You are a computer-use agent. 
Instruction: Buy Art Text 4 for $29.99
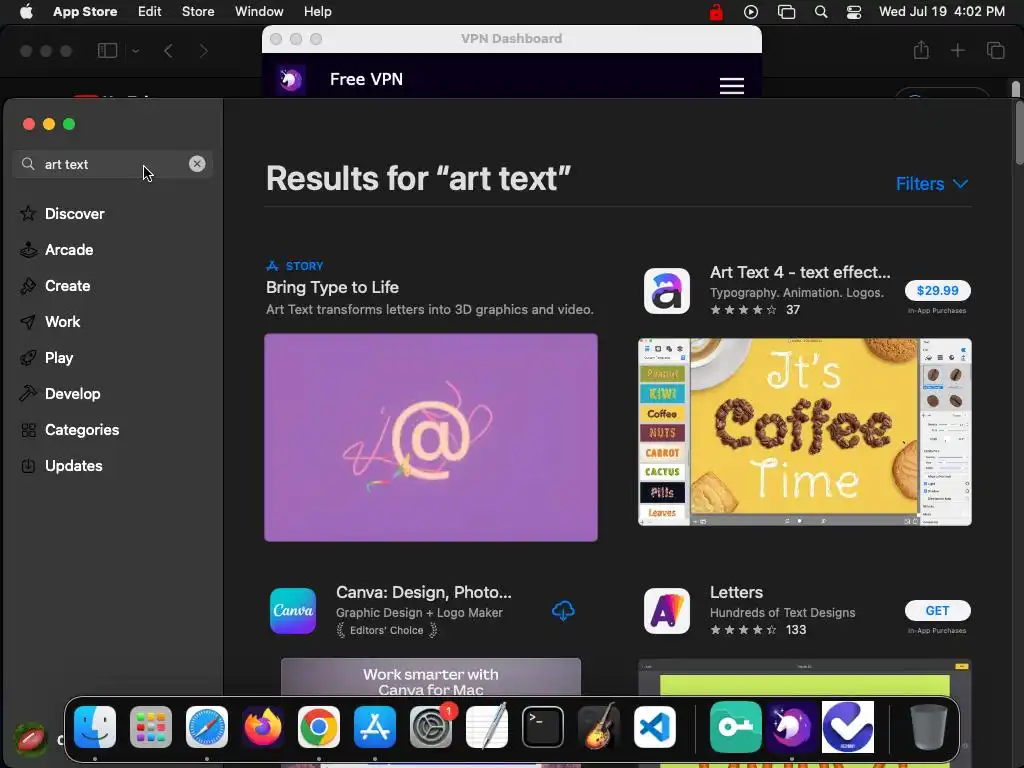tap(937, 291)
